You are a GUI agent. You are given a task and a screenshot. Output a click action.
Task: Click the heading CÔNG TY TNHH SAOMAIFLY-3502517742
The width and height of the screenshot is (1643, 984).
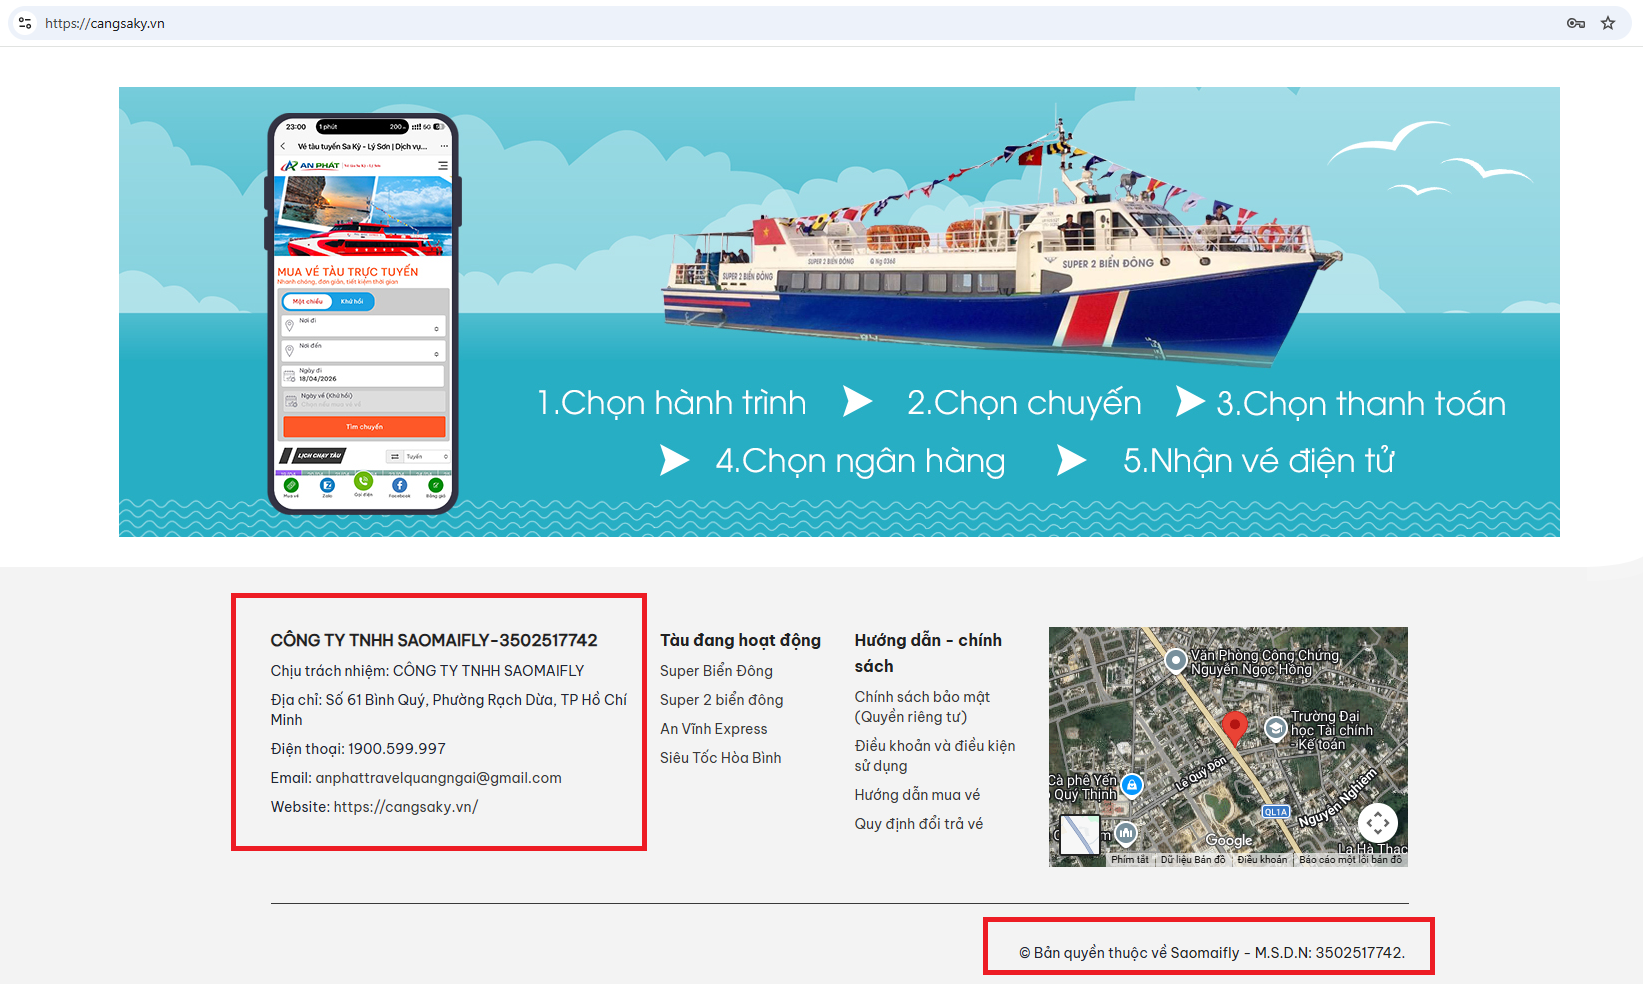coord(434,641)
